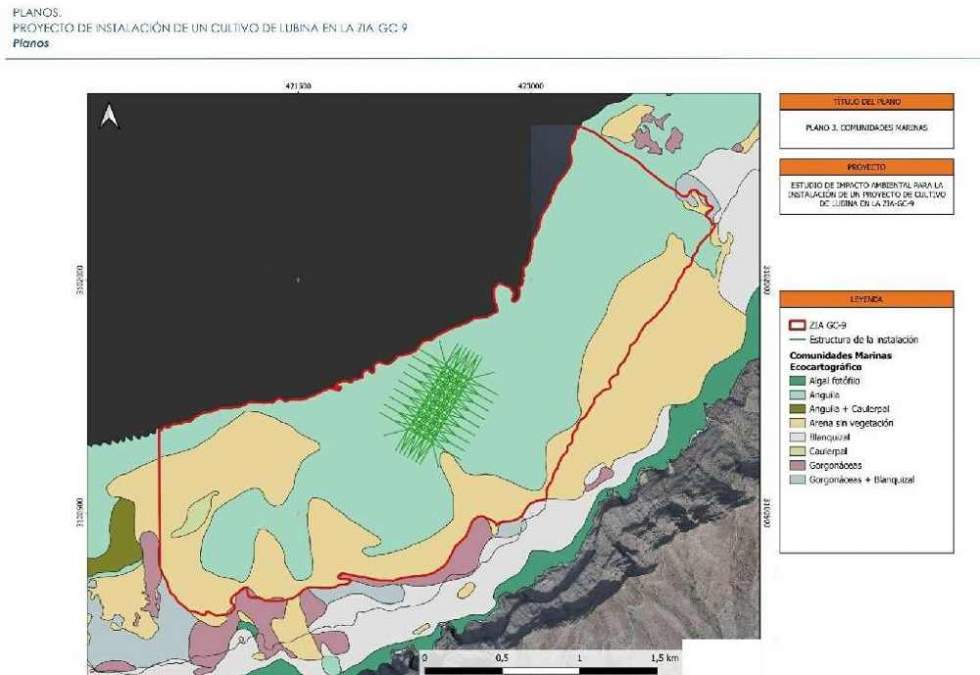Screen dimensions: 980x675
Task: Select the green installation structure grid on the map
Action: [x=440, y=403]
